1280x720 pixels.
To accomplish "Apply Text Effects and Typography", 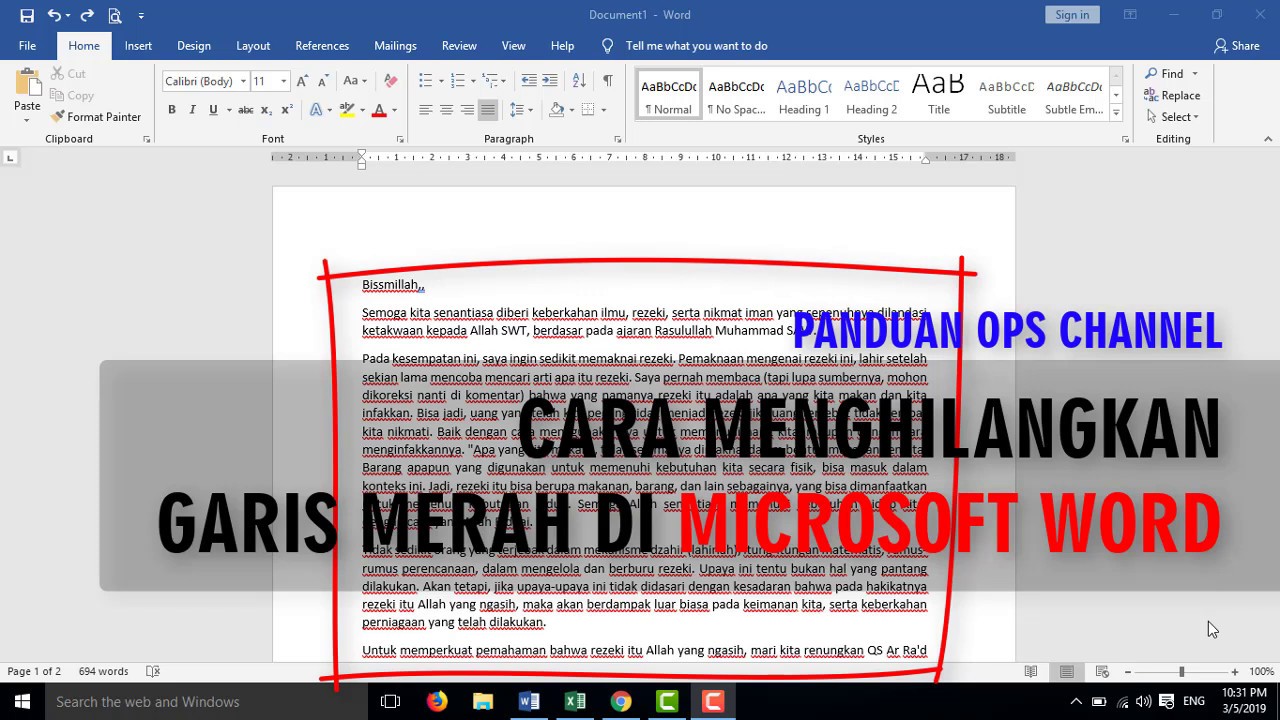I will pos(316,110).
